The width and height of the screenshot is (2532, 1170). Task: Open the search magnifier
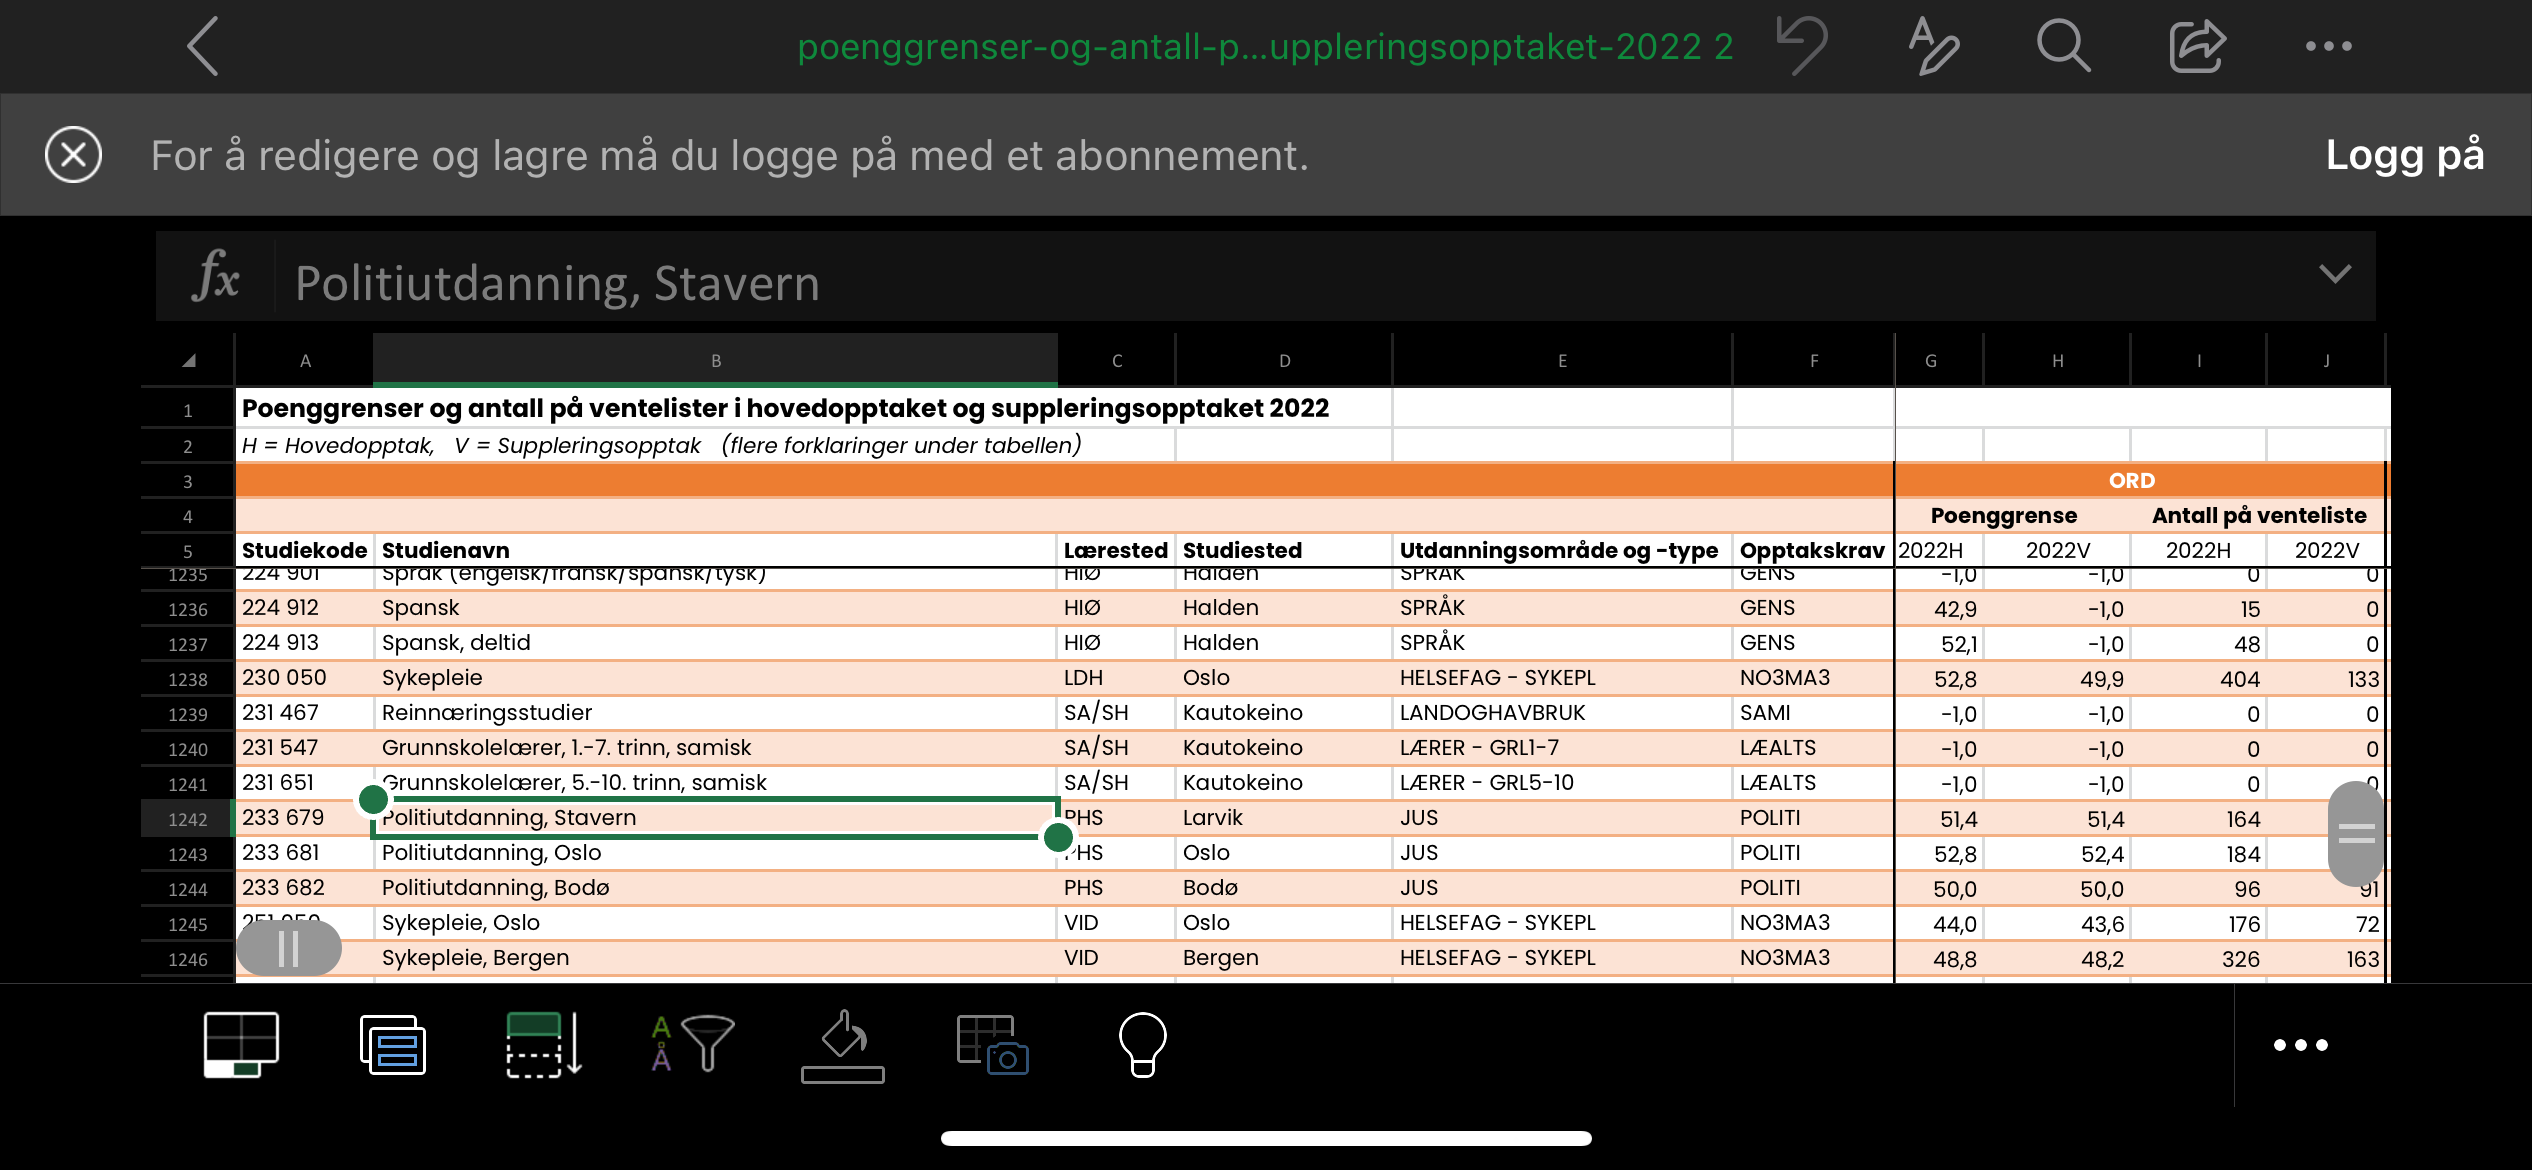pyautogui.click(x=2063, y=46)
